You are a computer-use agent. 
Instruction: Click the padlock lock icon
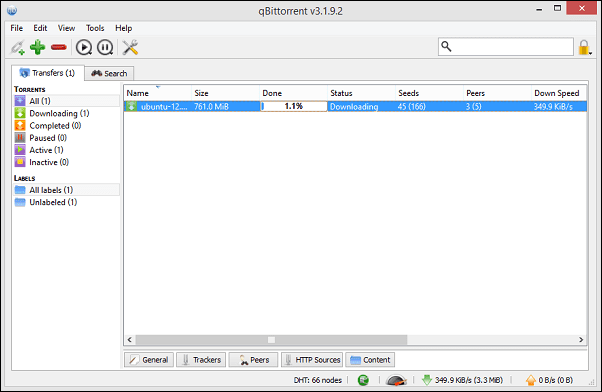584,47
